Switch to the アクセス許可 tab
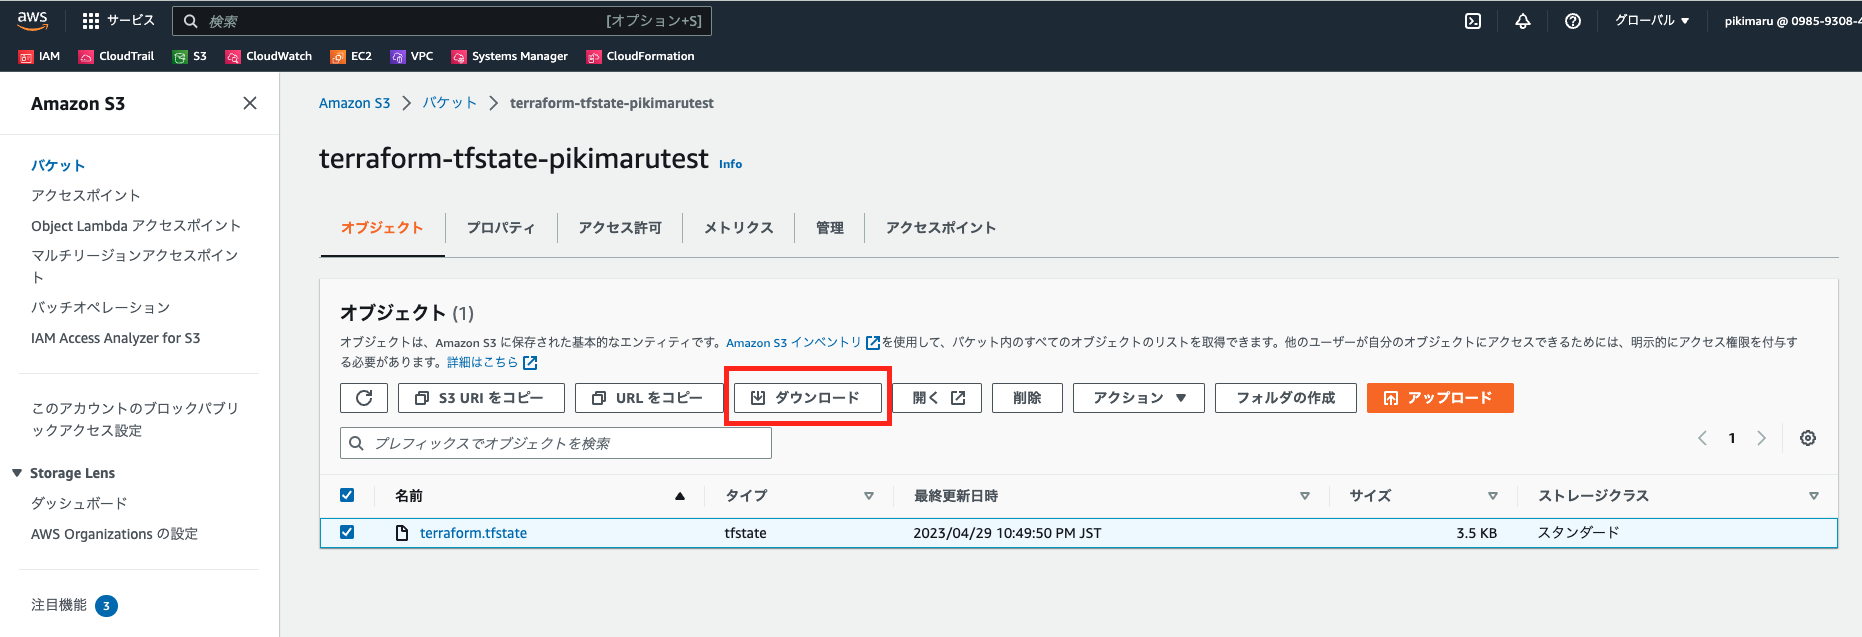 (620, 228)
